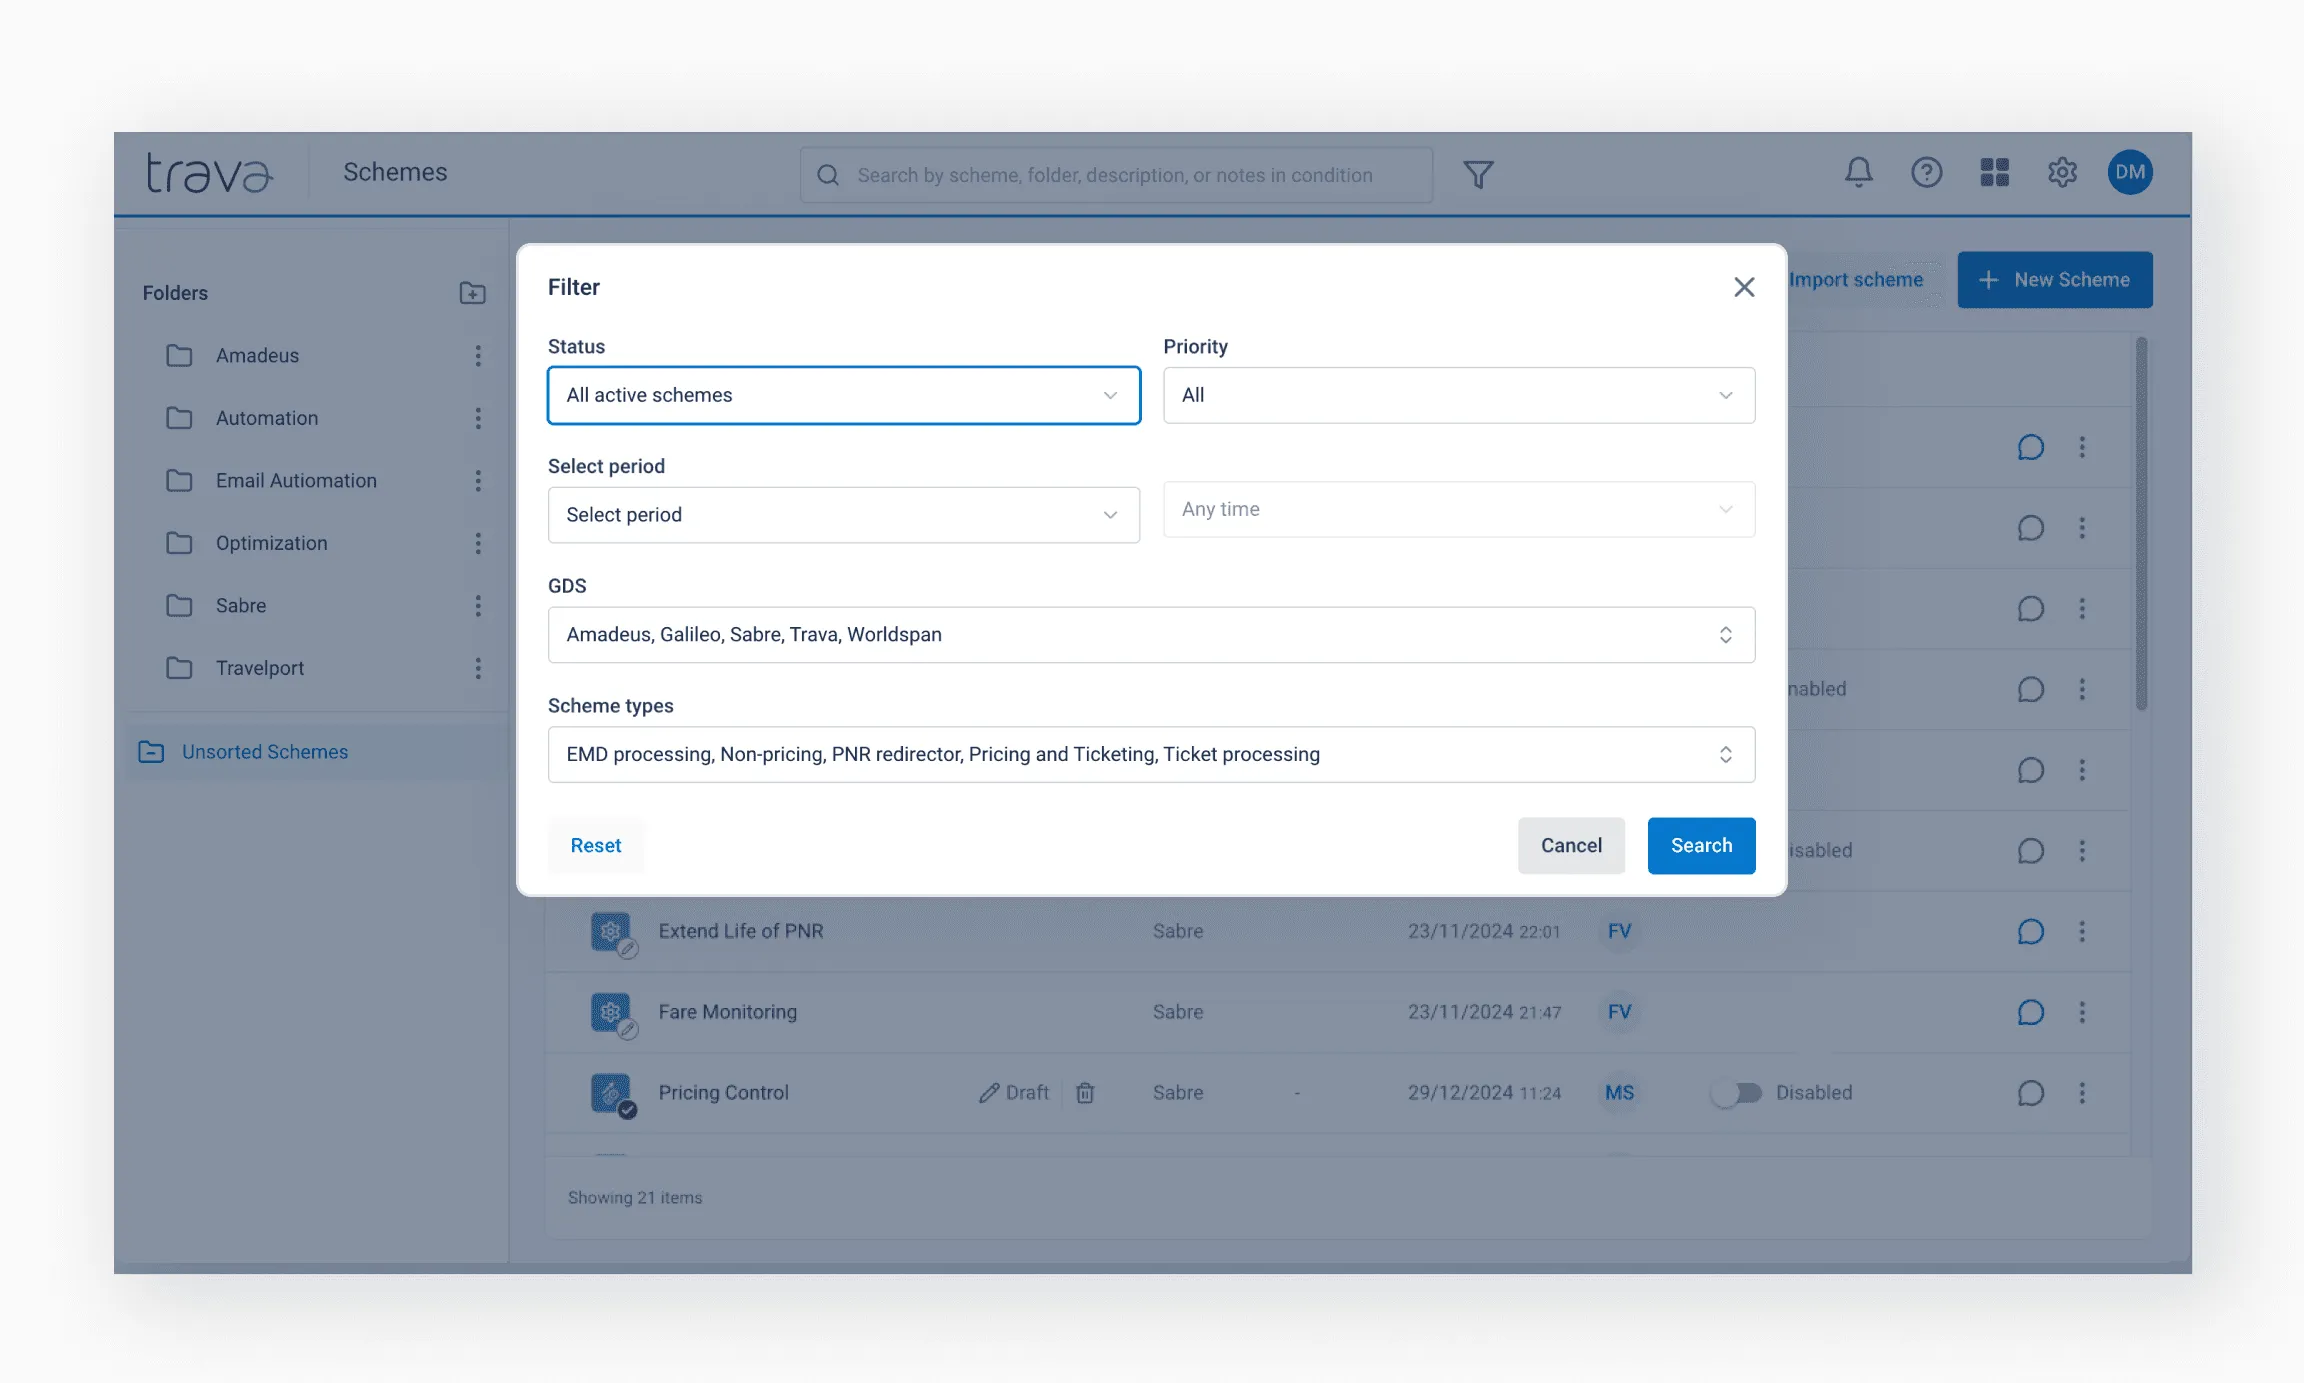Click the comment icon on Fare Monitoring row
The width and height of the screenshot is (2304, 1383).
(2031, 1012)
